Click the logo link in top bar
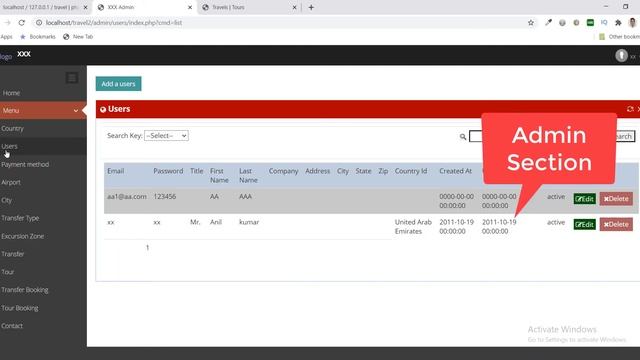This screenshot has height=360, width=640. click(x=6, y=56)
